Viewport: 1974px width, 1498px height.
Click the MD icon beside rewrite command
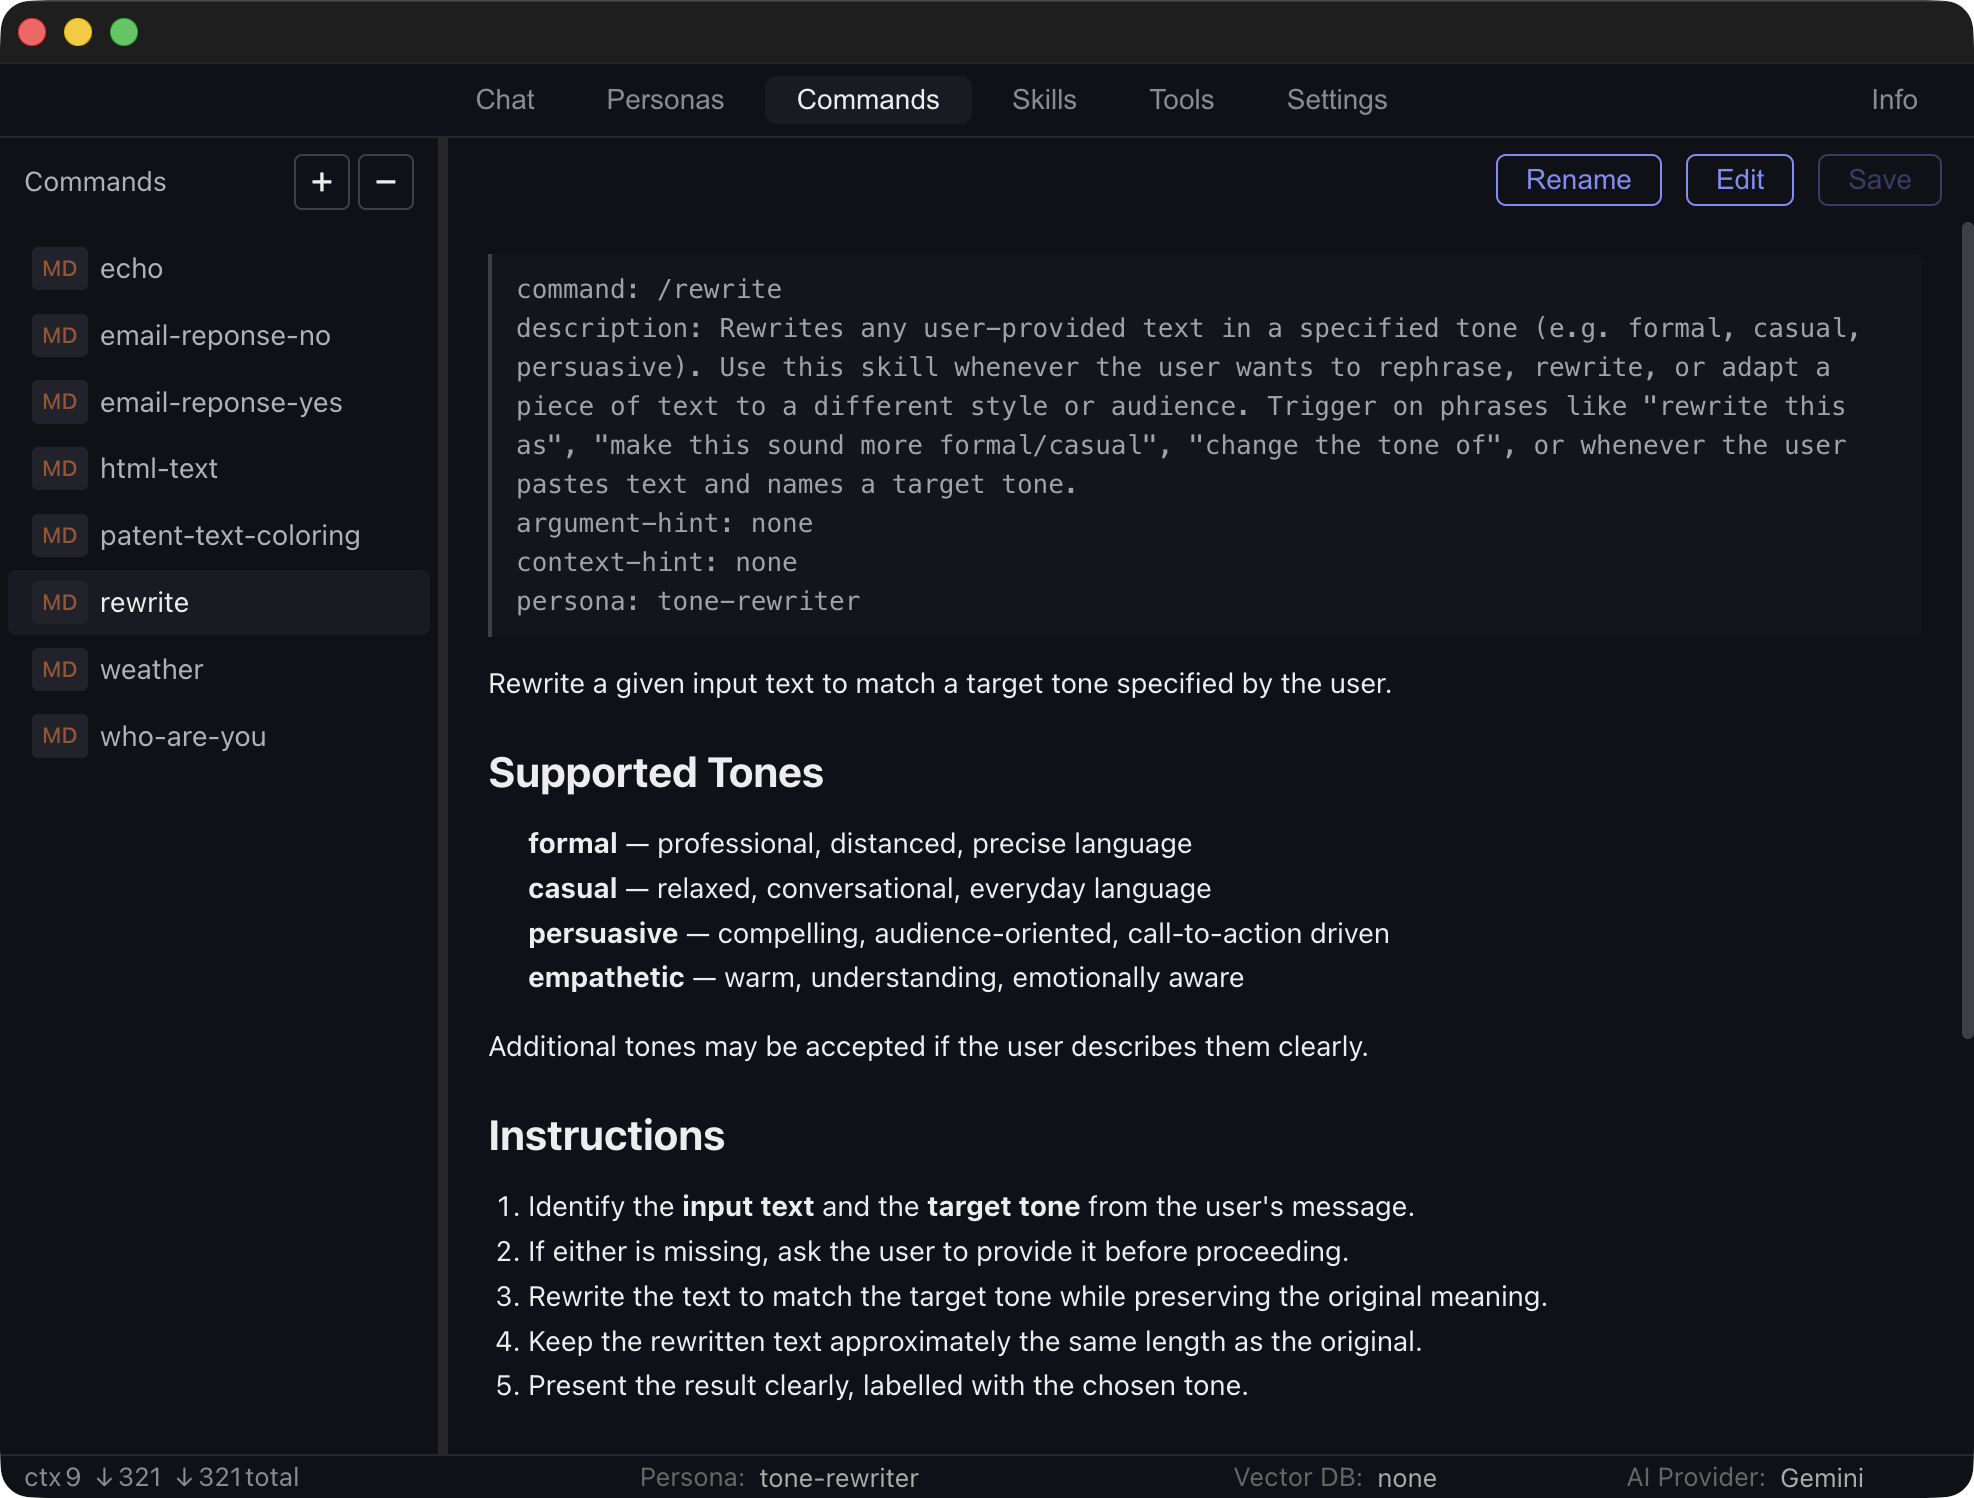(x=60, y=602)
